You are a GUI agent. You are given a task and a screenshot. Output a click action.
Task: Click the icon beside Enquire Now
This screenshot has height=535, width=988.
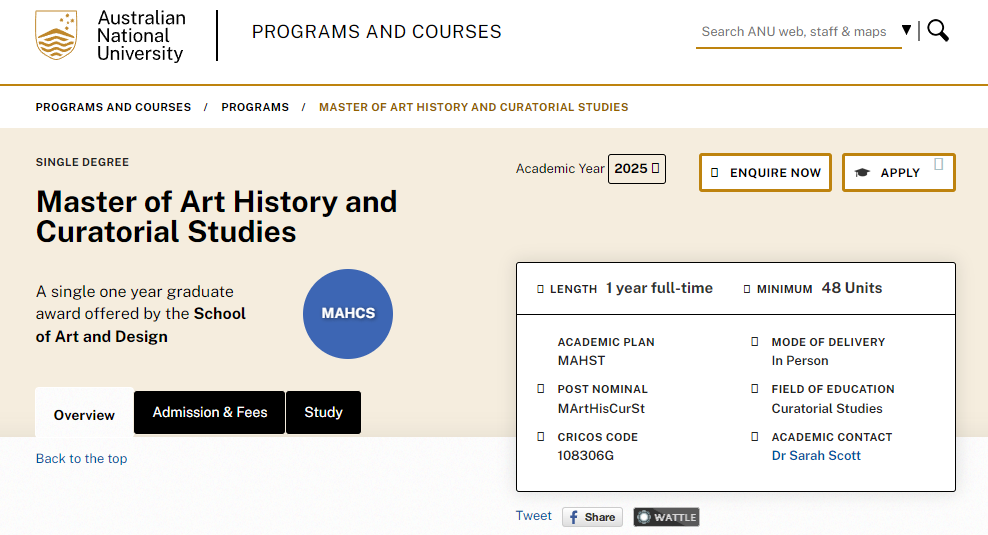[714, 173]
